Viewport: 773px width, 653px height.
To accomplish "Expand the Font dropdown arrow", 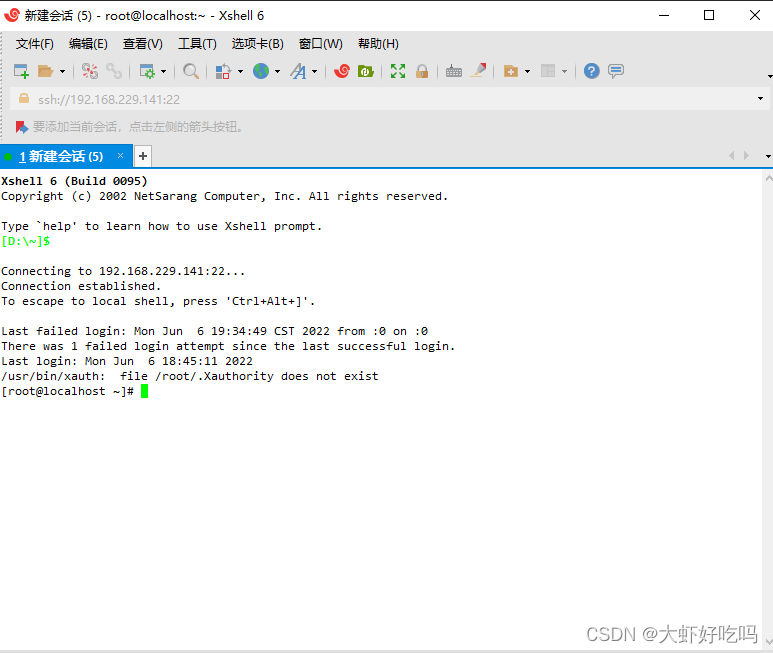I will 314,71.
